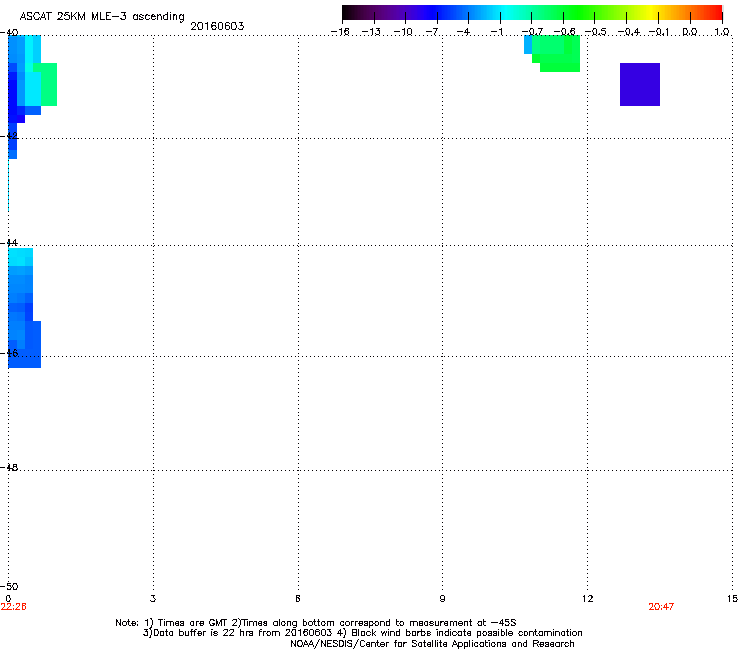Click the longitude label 0
740x650 pixels.
pyautogui.click(x=8, y=599)
